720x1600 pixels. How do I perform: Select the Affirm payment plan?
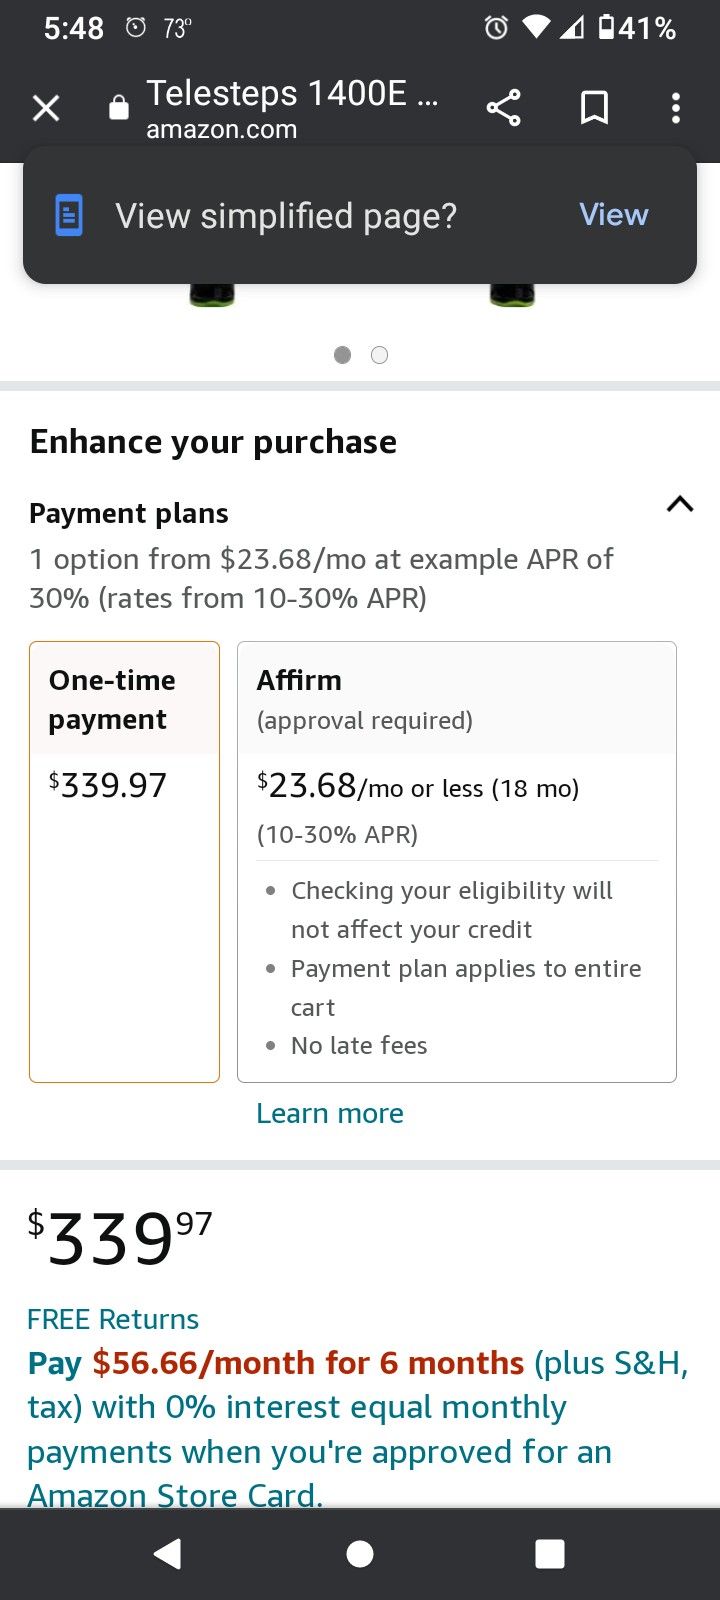click(456, 861)
